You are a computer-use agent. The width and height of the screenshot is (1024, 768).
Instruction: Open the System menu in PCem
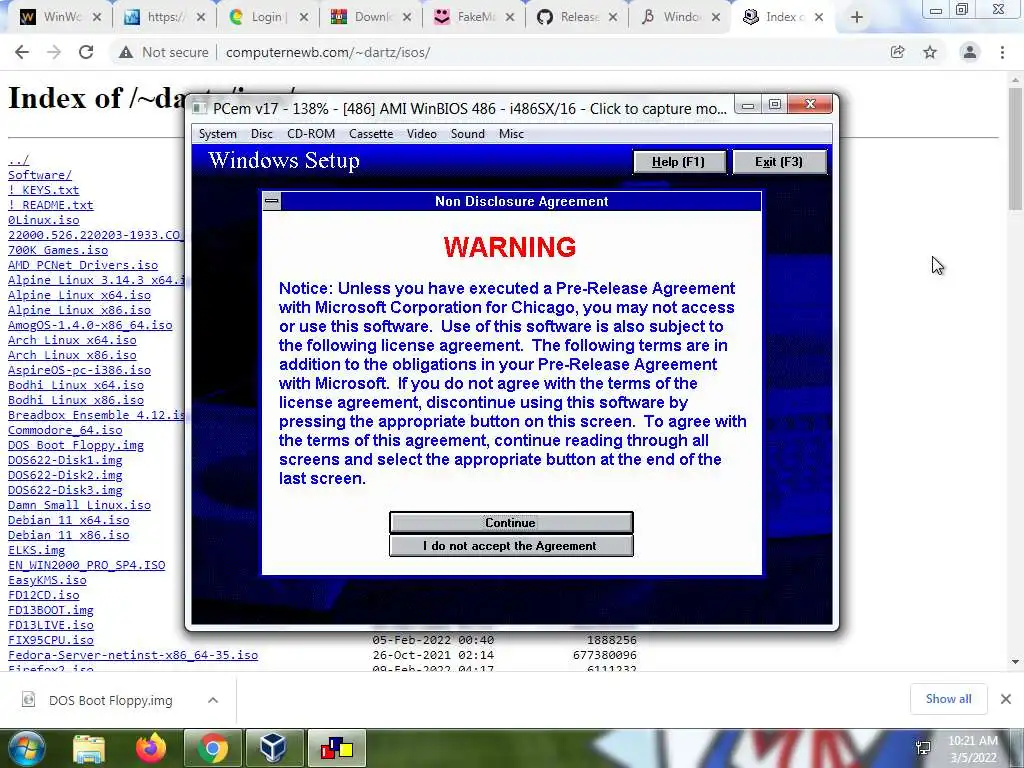[217, 134]
